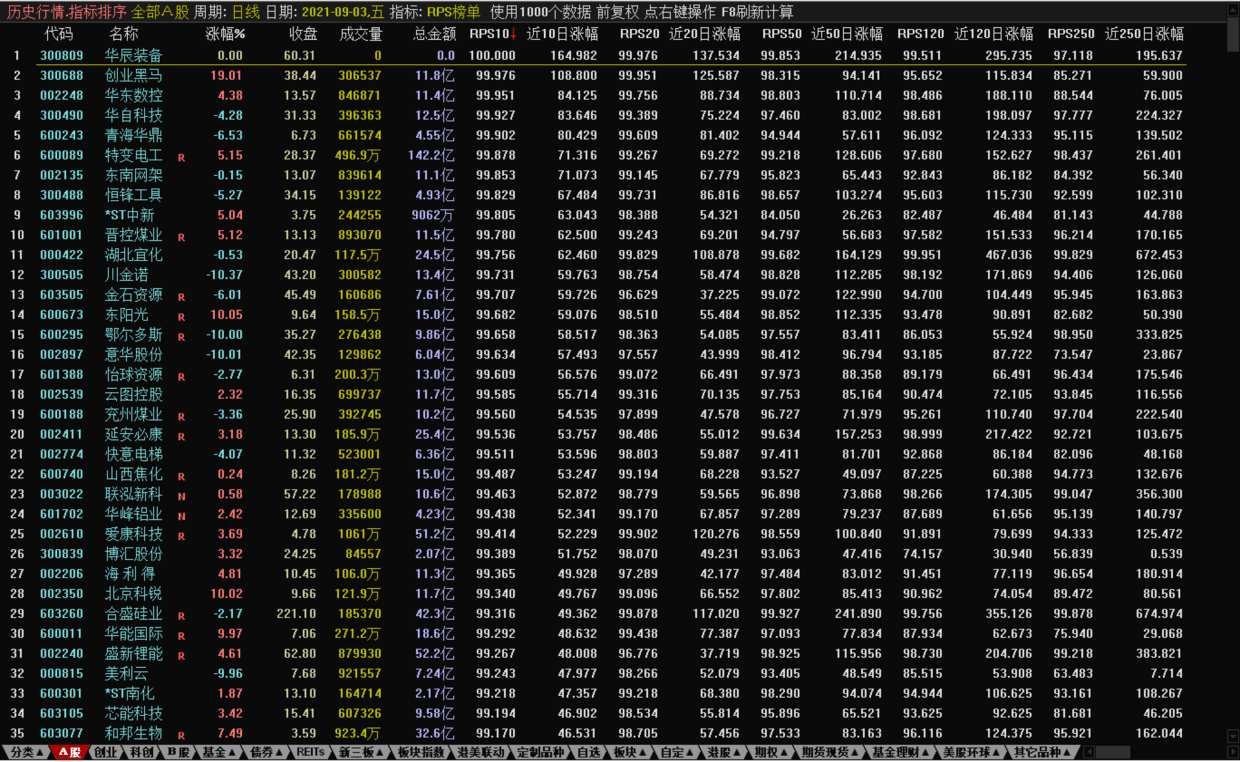Sort by the 近250日涨幅 column header
1240x762 pixels.
(1144, 34)
